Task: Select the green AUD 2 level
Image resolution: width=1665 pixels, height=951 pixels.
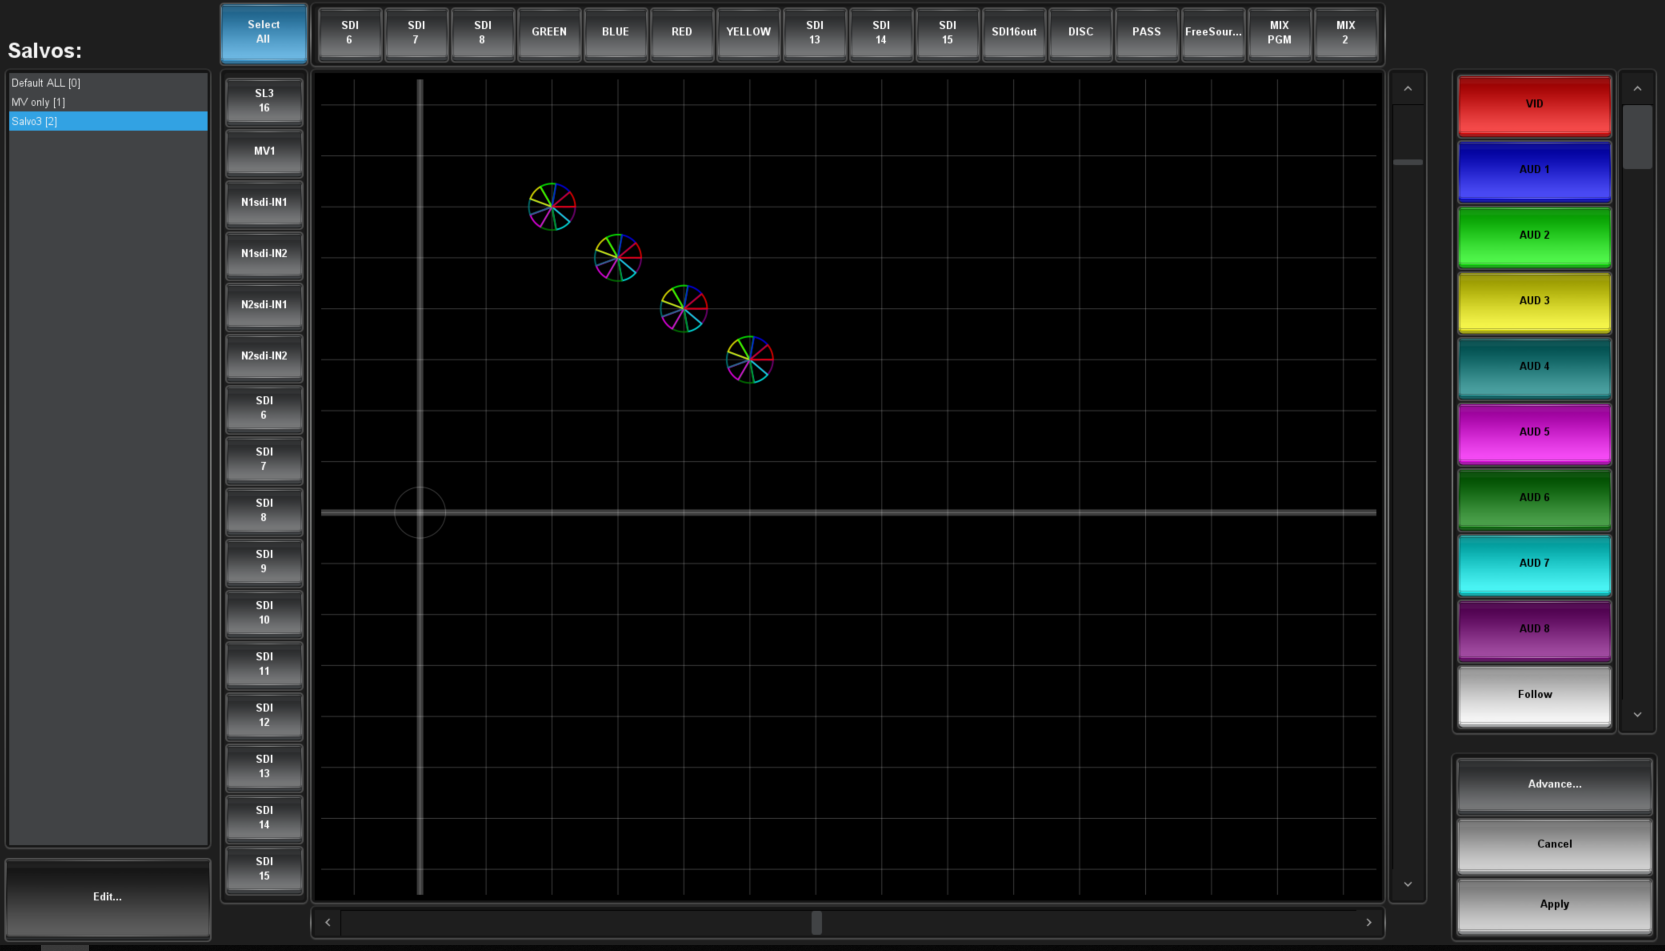Action: point(1535,236)
